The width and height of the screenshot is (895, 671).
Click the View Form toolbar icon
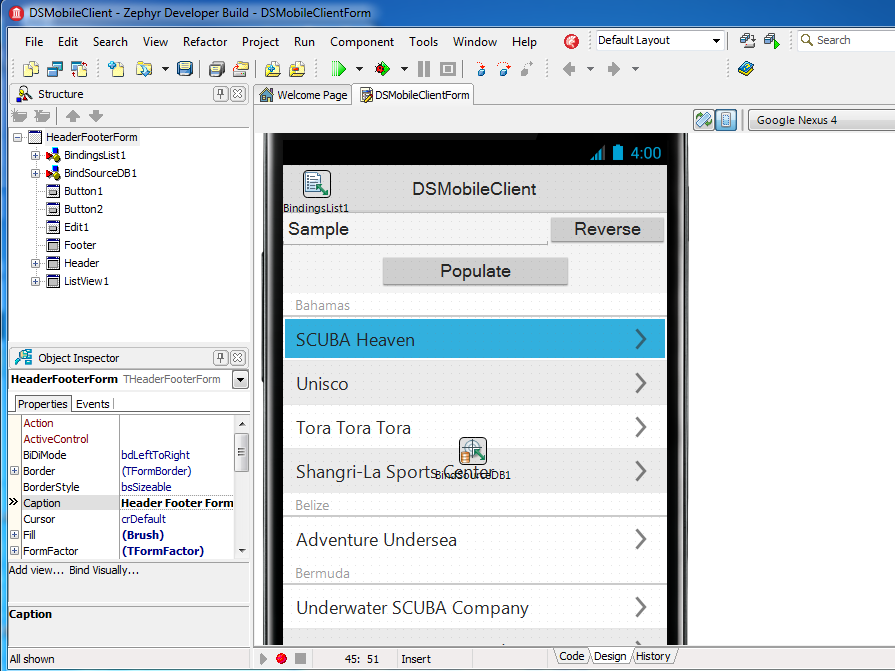[55, 69]
